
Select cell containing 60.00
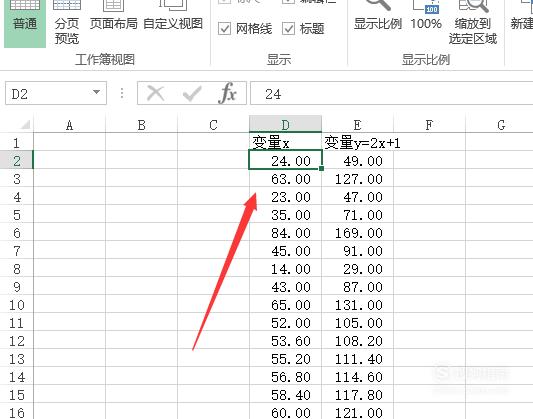(x=286, y=412)
